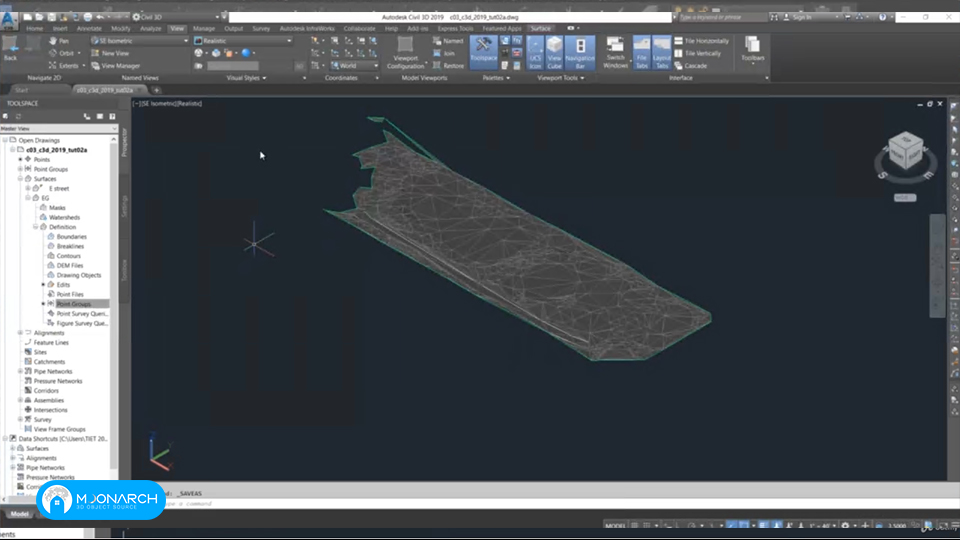This screenshot has height=540, width=960.
Task: Expand the E street surface node
Action: coord(28,189)
